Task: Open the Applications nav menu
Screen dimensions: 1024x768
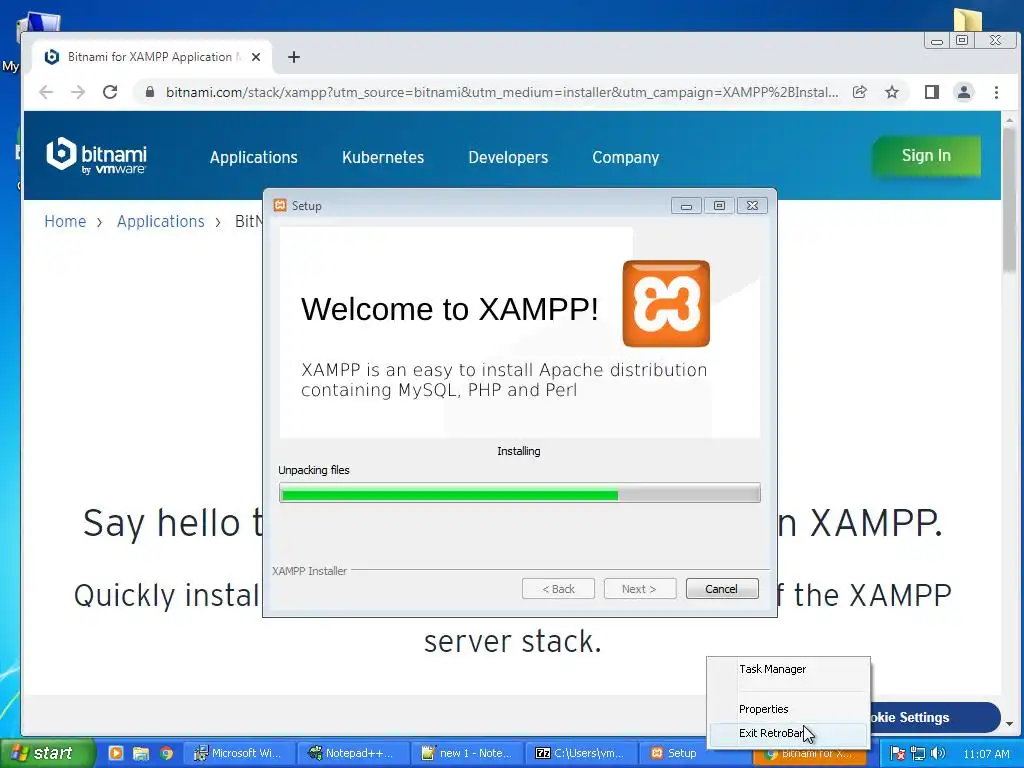Action: coord(253,157)
